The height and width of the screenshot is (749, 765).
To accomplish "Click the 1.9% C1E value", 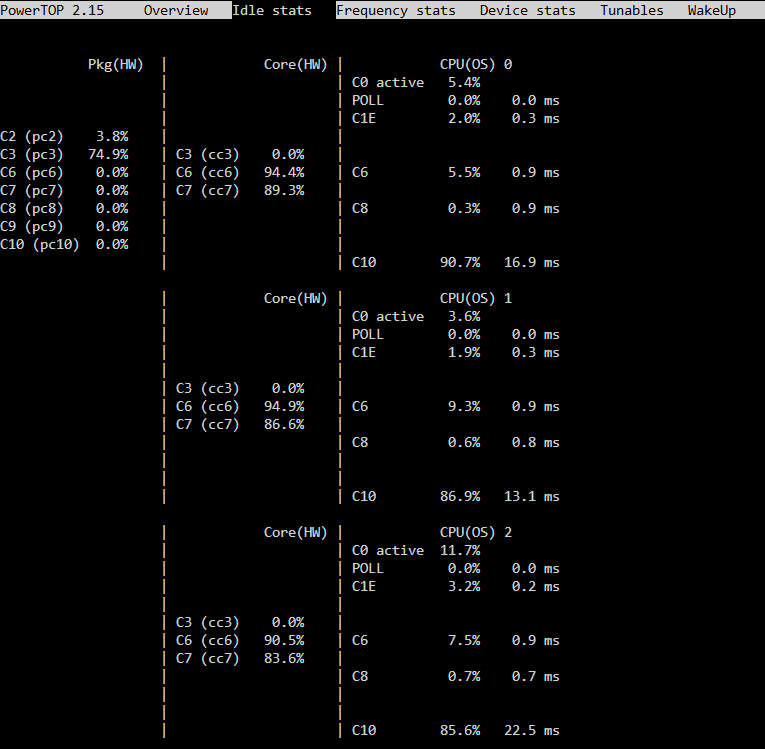I will point(464,352).
